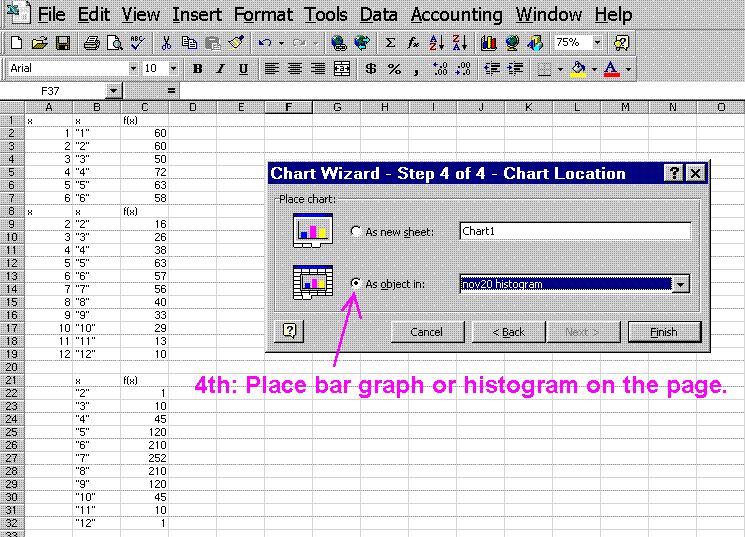Click the Finish button
The width and height of the screenshot is (745, 537).
pyautogui.click(x=663, y=332)
